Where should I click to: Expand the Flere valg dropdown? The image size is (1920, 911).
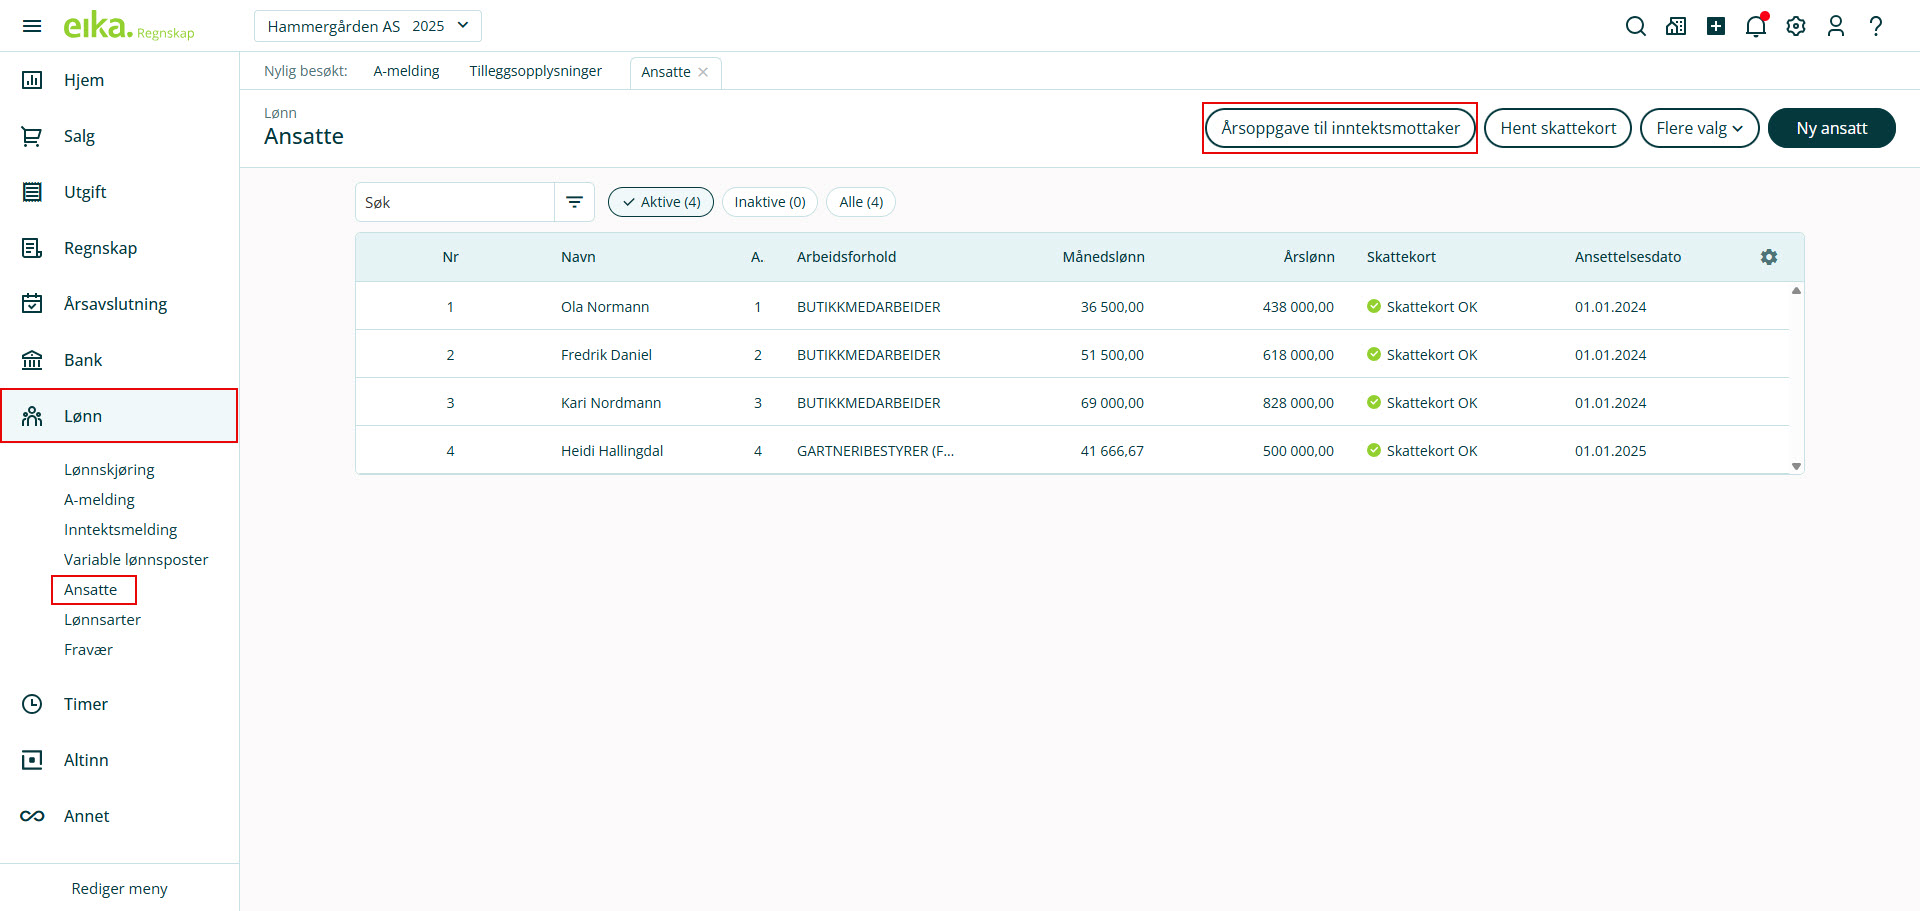pyautogui.click(x=1698, y=128)
